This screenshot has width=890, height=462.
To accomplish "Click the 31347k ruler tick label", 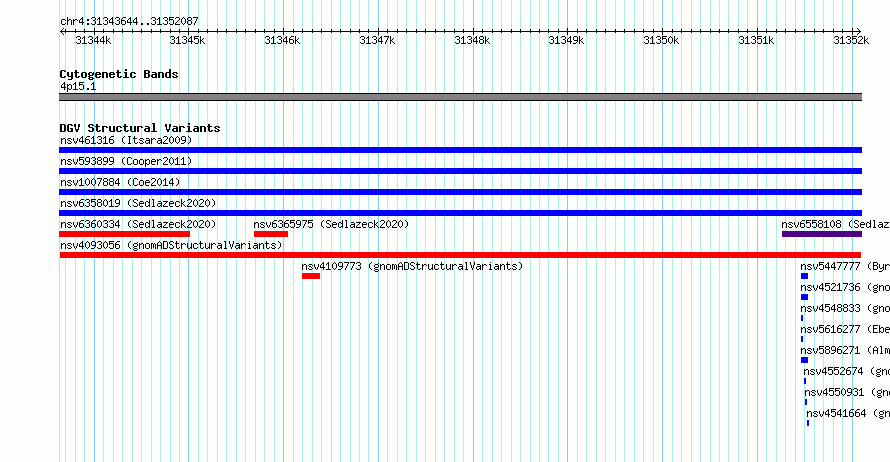I will (377, 40).
